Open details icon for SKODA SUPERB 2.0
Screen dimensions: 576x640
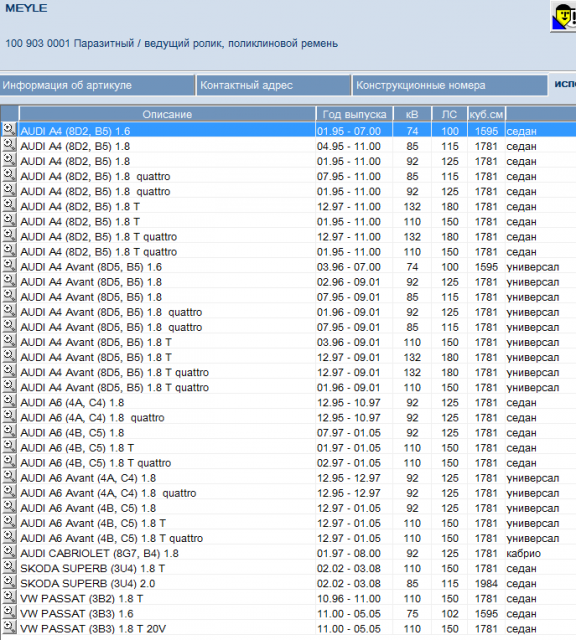9,583
